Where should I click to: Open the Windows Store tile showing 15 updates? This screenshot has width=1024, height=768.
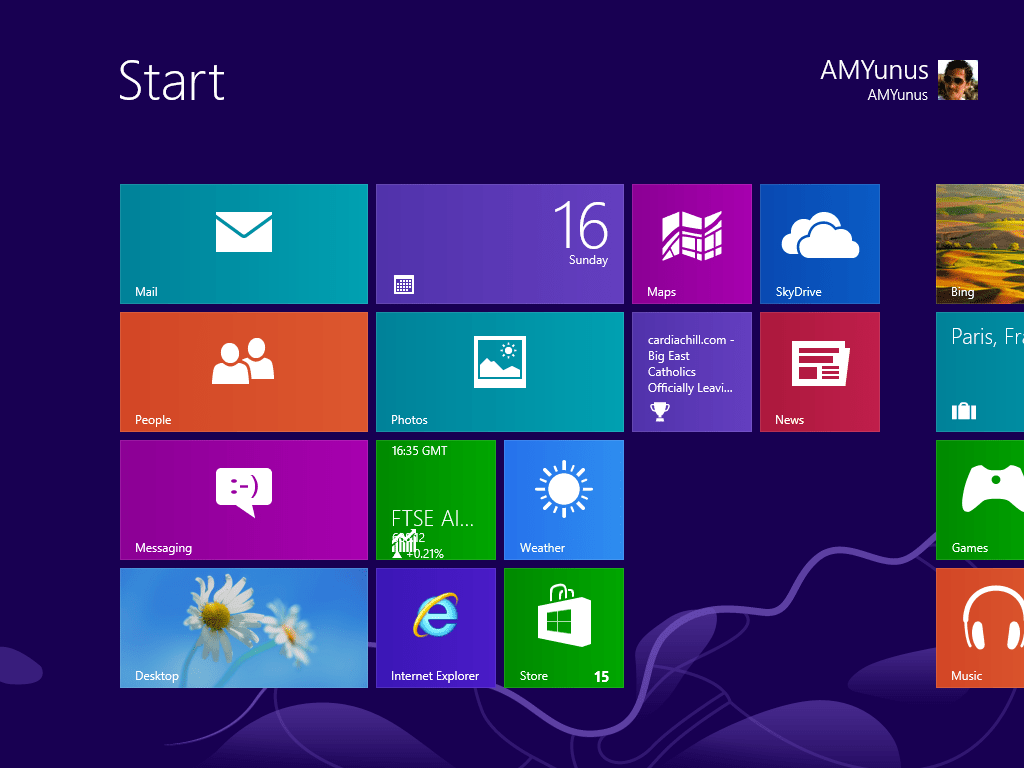point(563,627)
